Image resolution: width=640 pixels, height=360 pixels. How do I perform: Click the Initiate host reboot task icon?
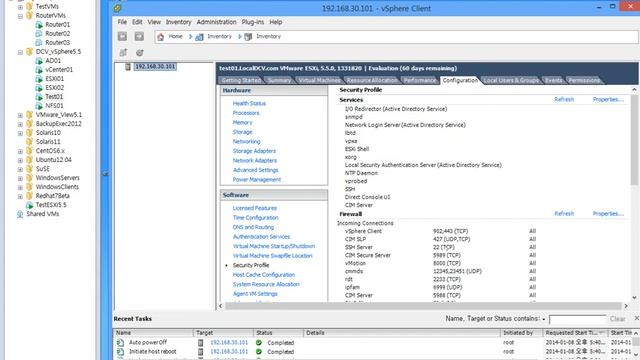(120, 351)
